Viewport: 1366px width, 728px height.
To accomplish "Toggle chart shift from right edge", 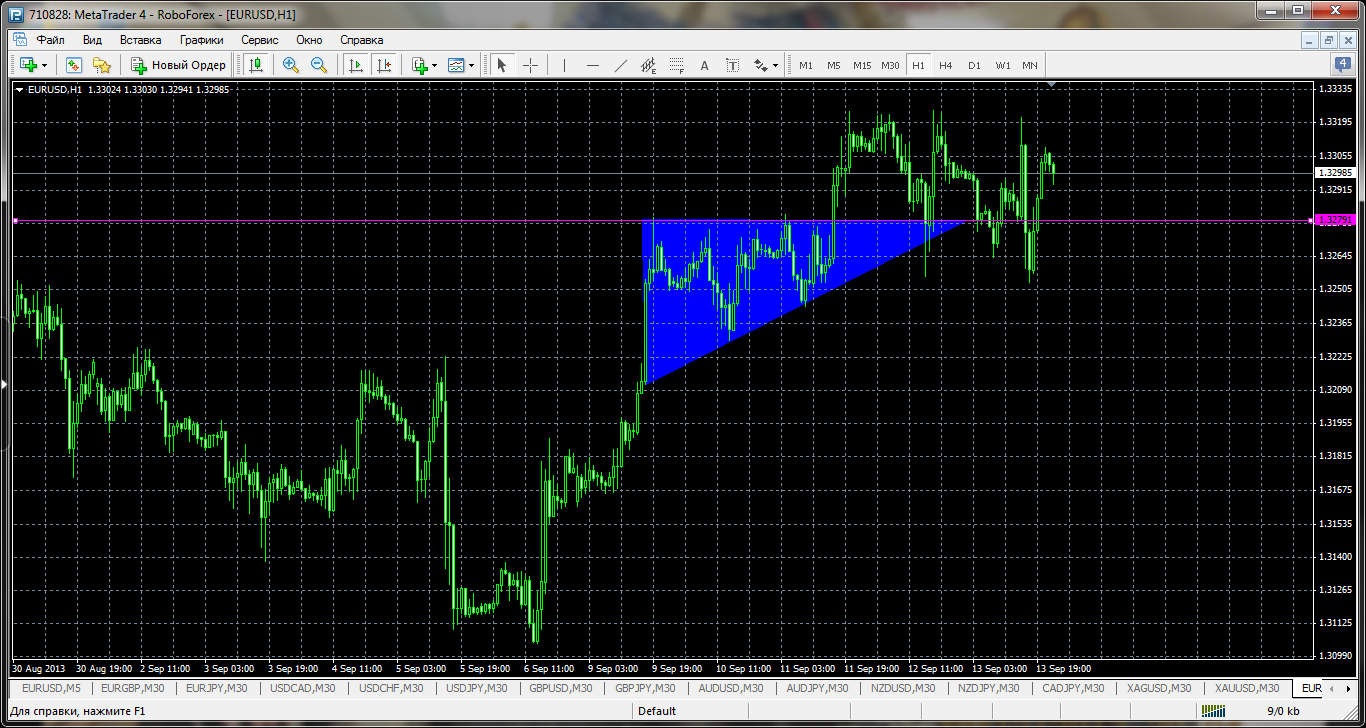I will 383,65.
